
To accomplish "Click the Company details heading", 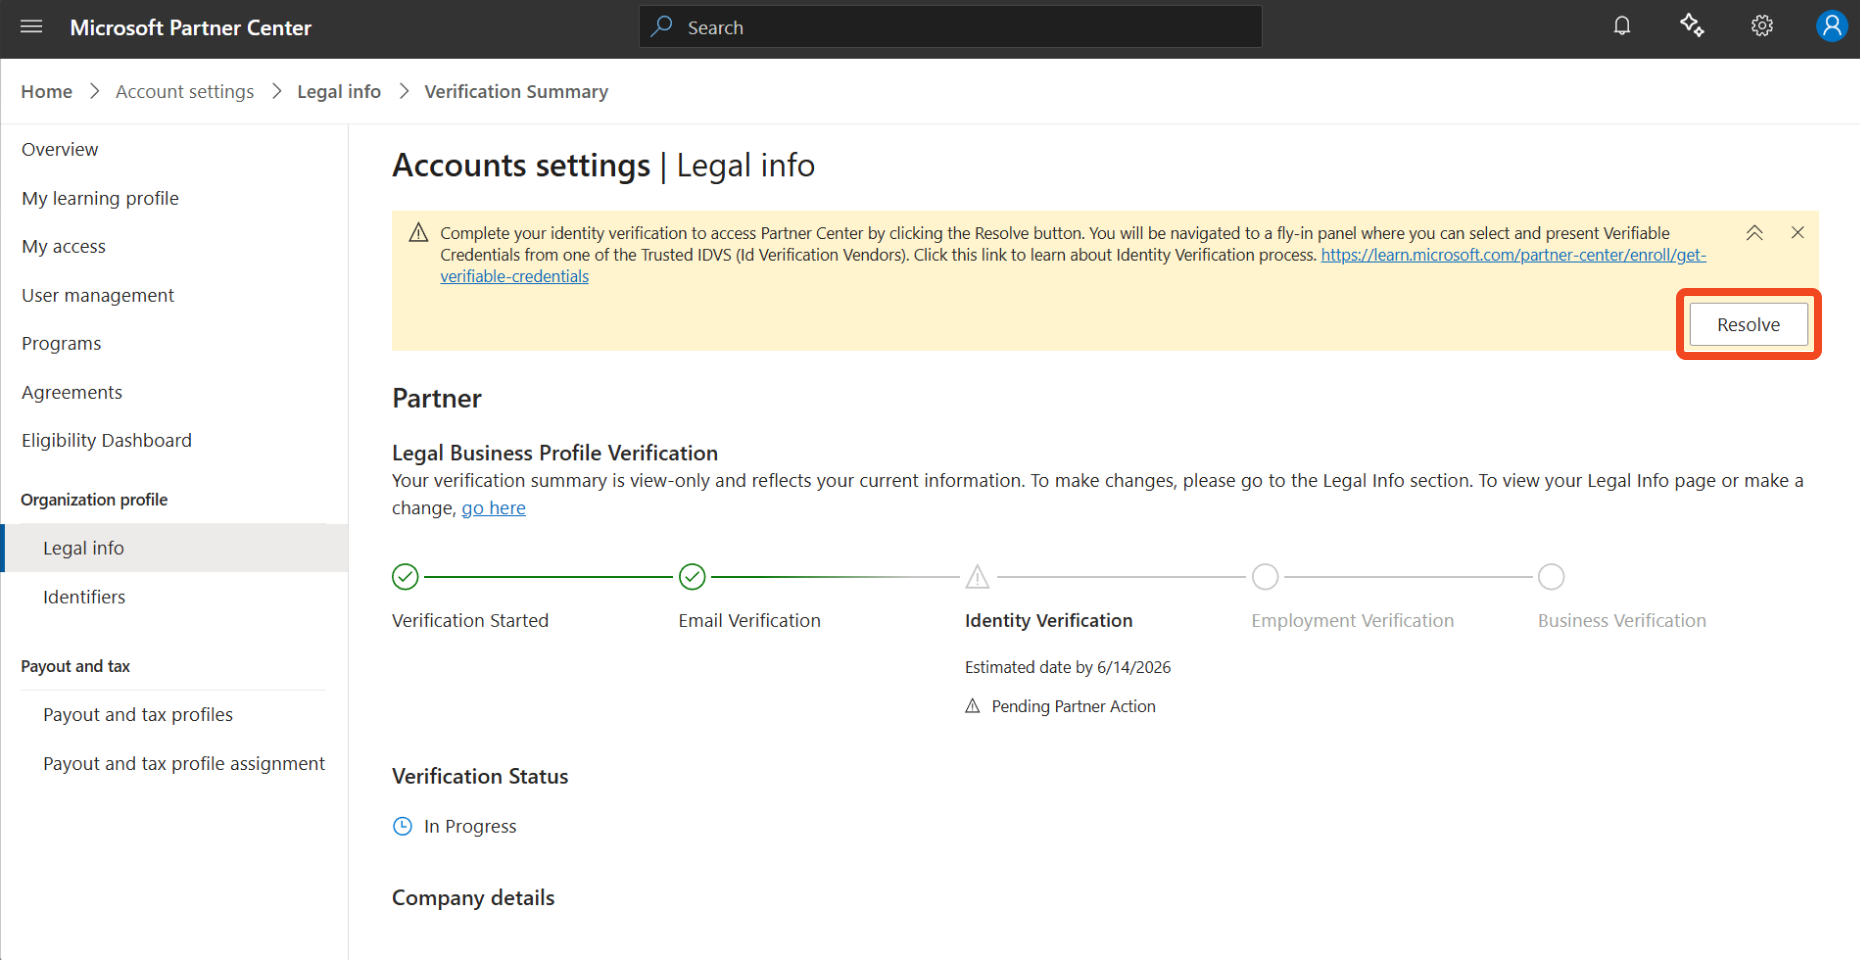I will click(473, 897).
